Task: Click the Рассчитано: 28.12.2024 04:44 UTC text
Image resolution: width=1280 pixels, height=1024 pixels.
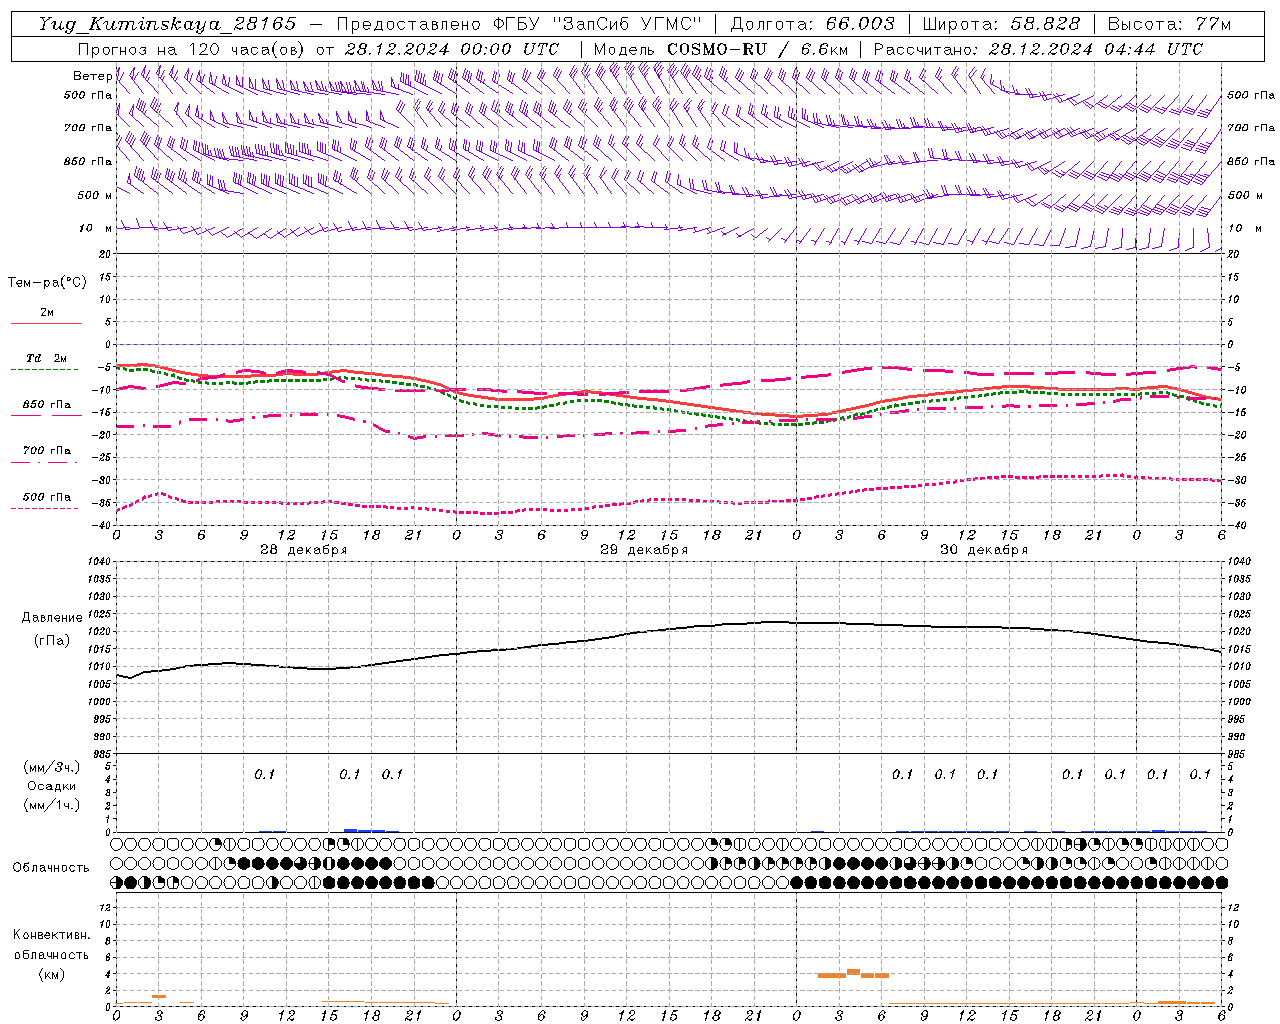Action: click(1038, 49)
